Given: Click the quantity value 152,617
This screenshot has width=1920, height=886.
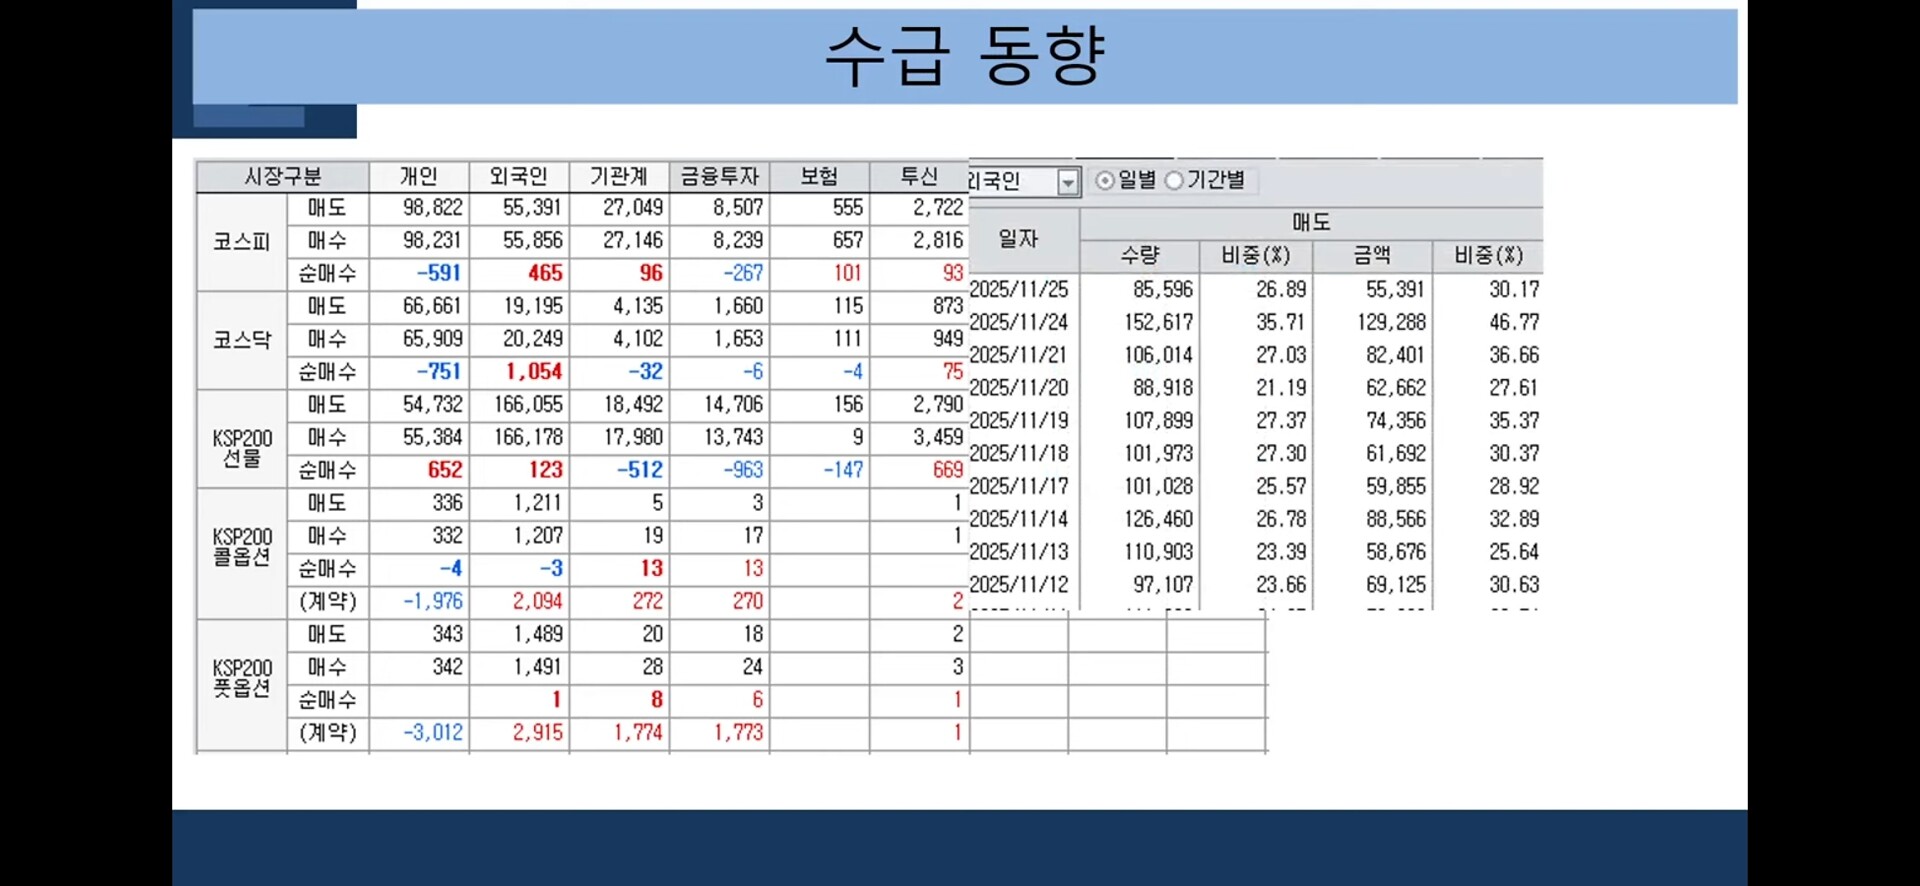Looking at the screenshot, I should (1159, 323).
